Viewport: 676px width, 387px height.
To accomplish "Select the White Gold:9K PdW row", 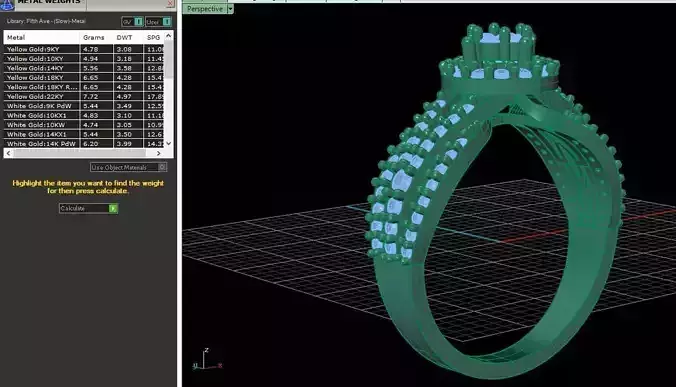I will click(84, 106).
